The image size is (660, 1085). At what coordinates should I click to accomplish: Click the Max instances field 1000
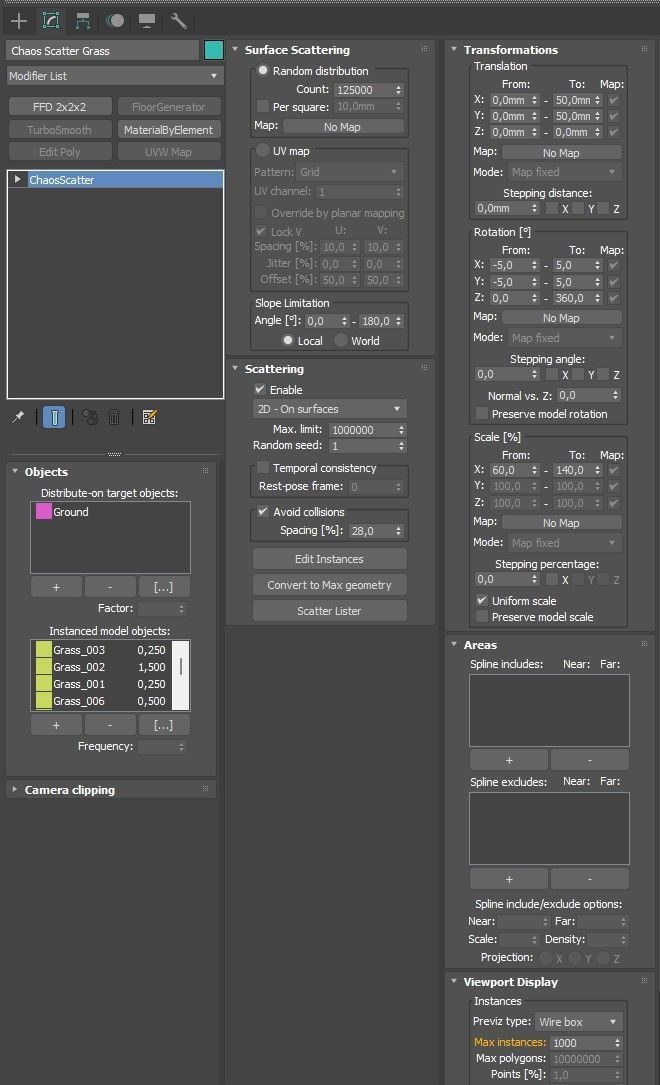582,1043
